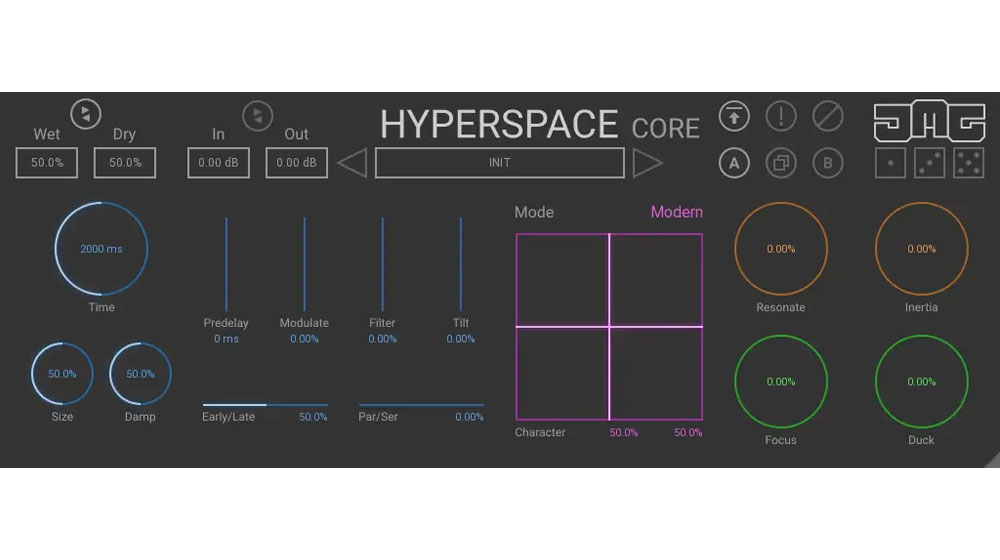Click the bypass slashed circle icon
1000x560 pixels.
coord(828,116)
